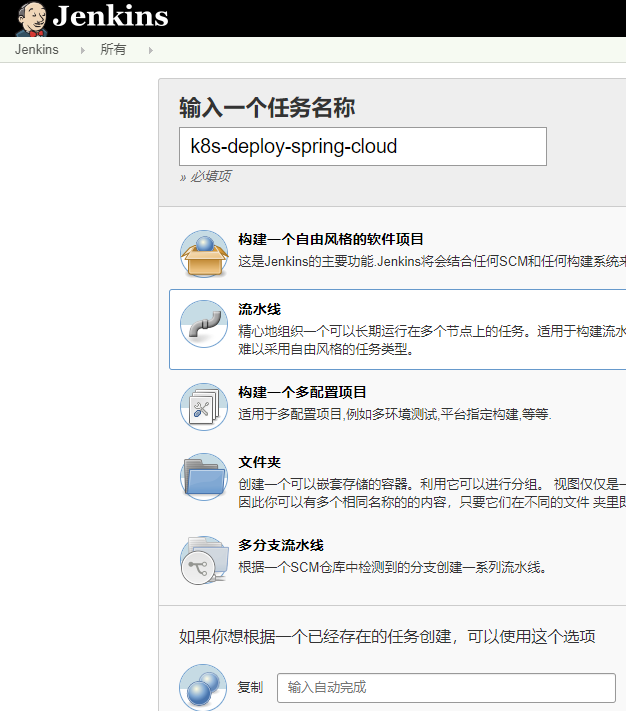Expand the arrow after Jenkins breadcrumb
This screenshot has width=626, height=711.
coord(82,50)
